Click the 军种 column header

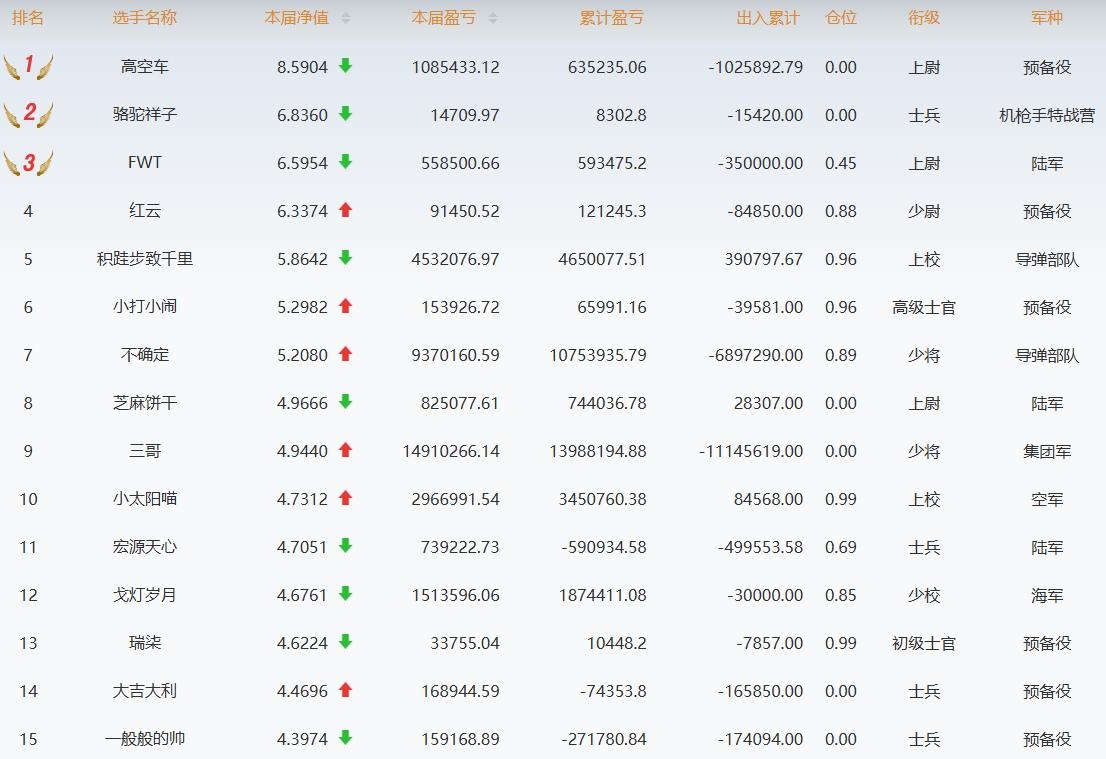click(1047, 19)
